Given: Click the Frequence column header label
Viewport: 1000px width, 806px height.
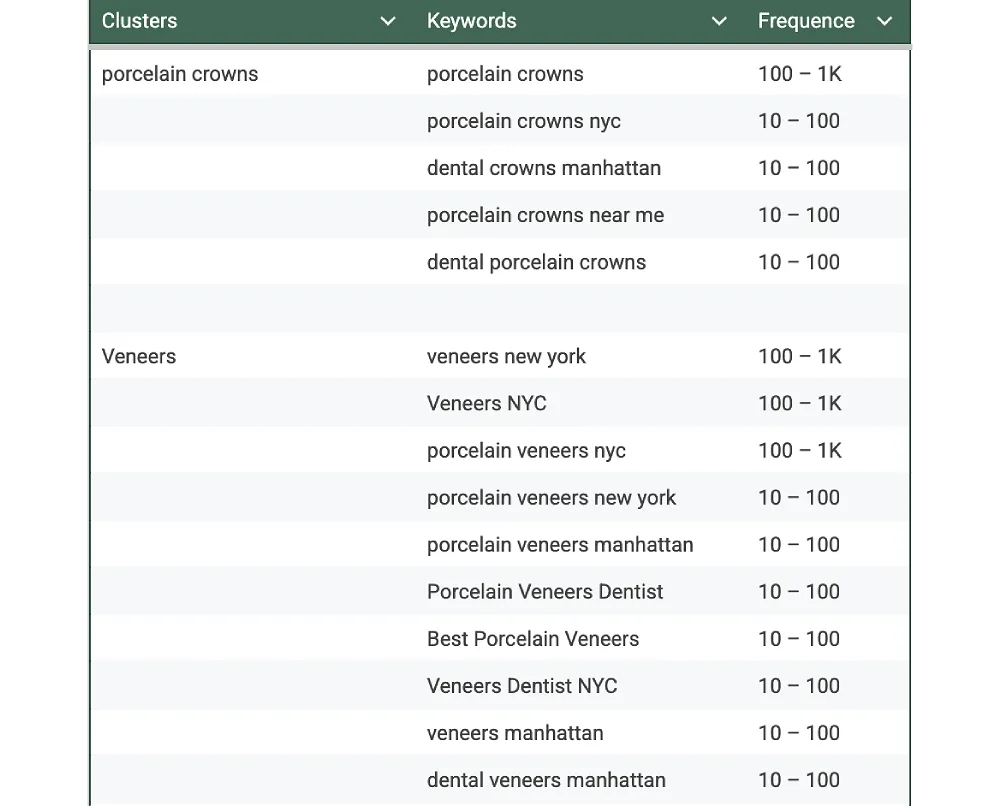Looking at the screenshot, I should pos(805,21).
